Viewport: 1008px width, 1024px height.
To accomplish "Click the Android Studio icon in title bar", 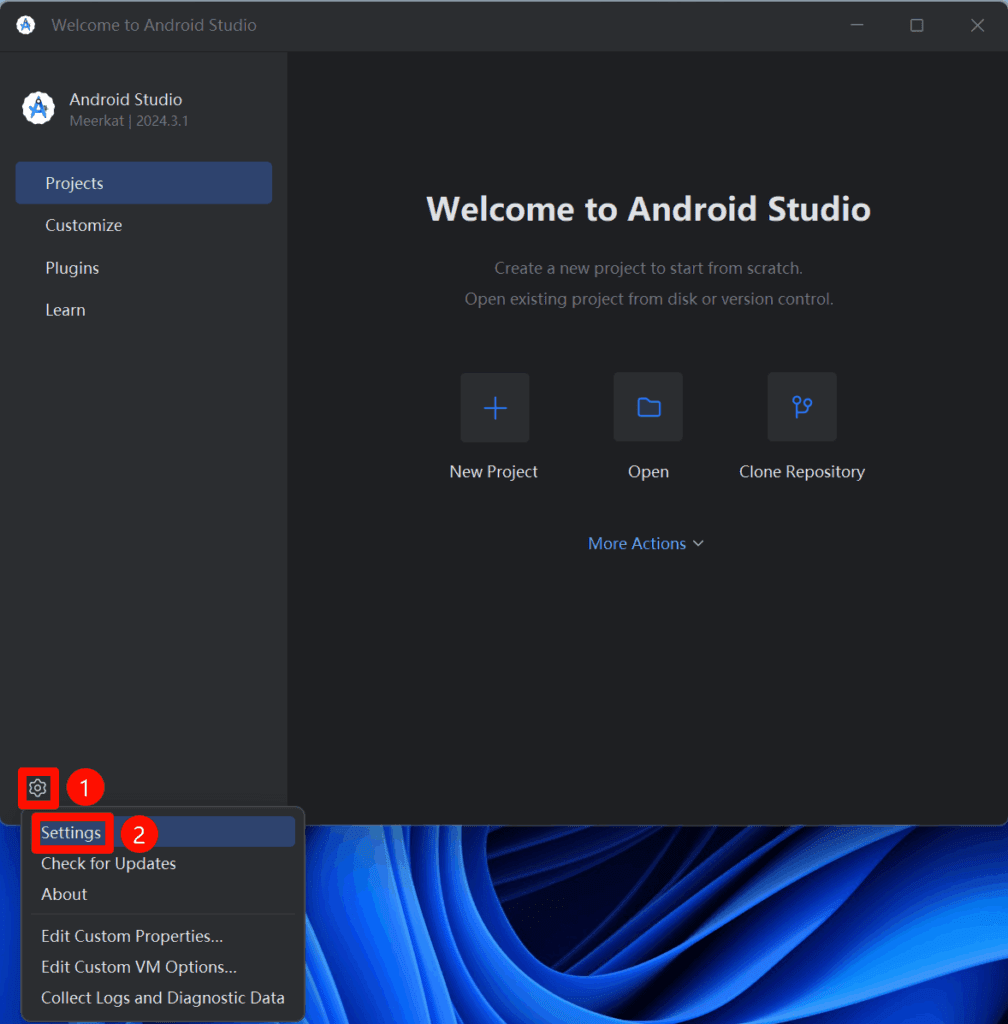I will tap(26, 25).
